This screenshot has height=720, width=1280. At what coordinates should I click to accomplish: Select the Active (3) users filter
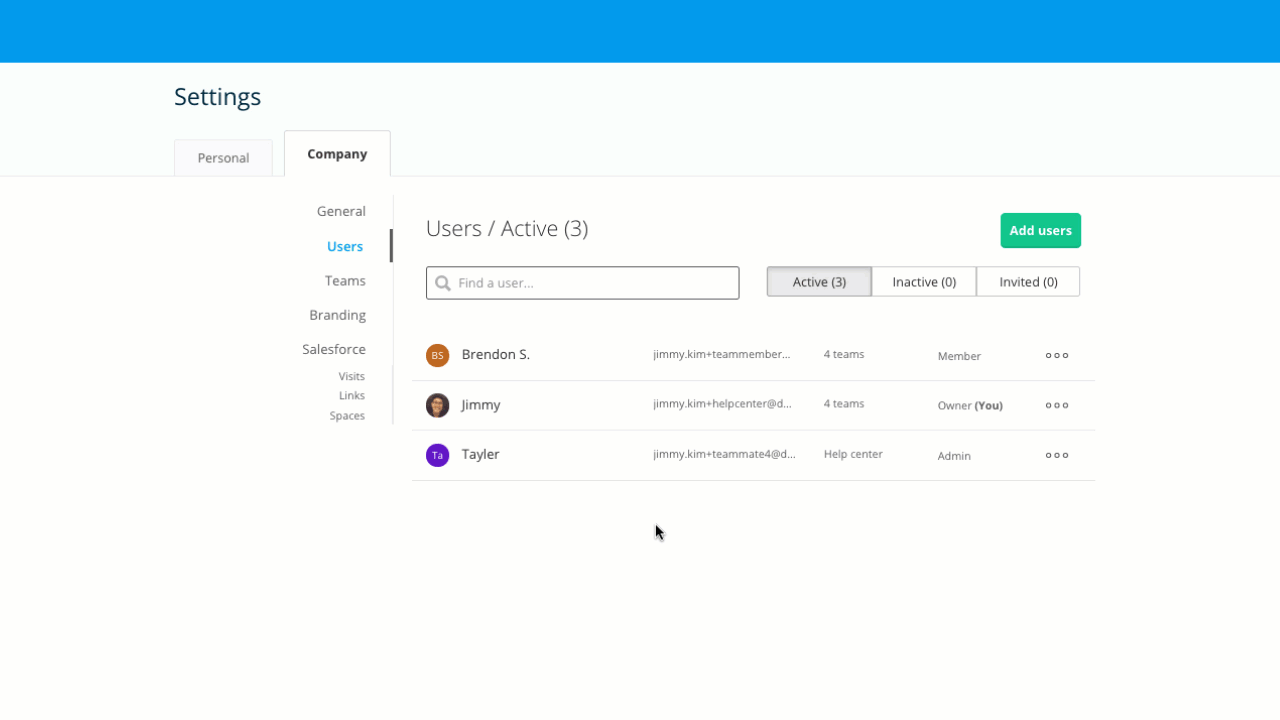coord(818,281)
